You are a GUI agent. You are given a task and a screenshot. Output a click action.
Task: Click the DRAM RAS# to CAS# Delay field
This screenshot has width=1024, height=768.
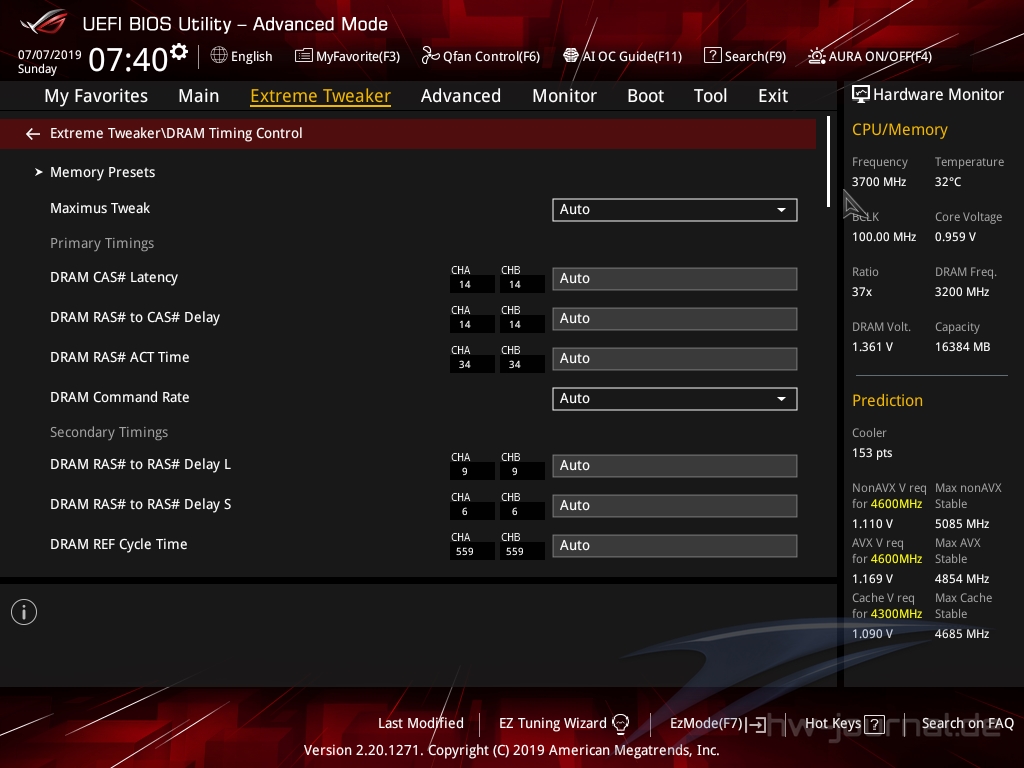click(x=675, y=319)
